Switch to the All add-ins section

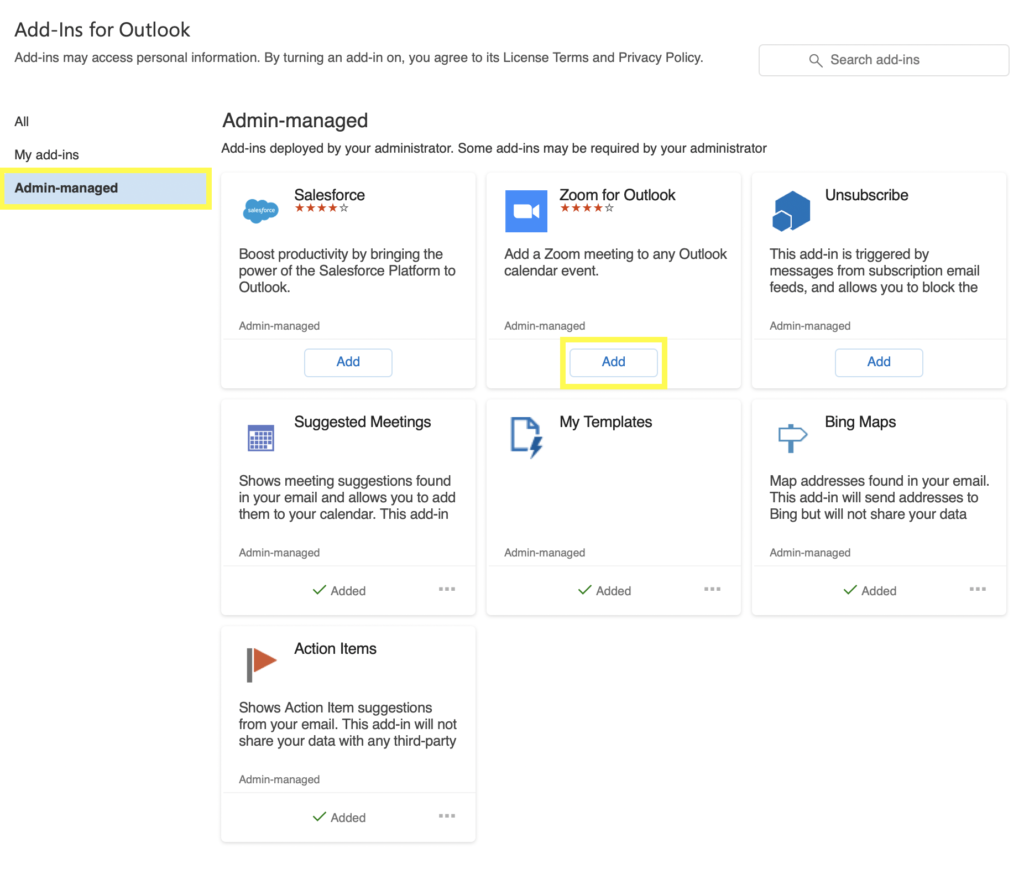21,121
